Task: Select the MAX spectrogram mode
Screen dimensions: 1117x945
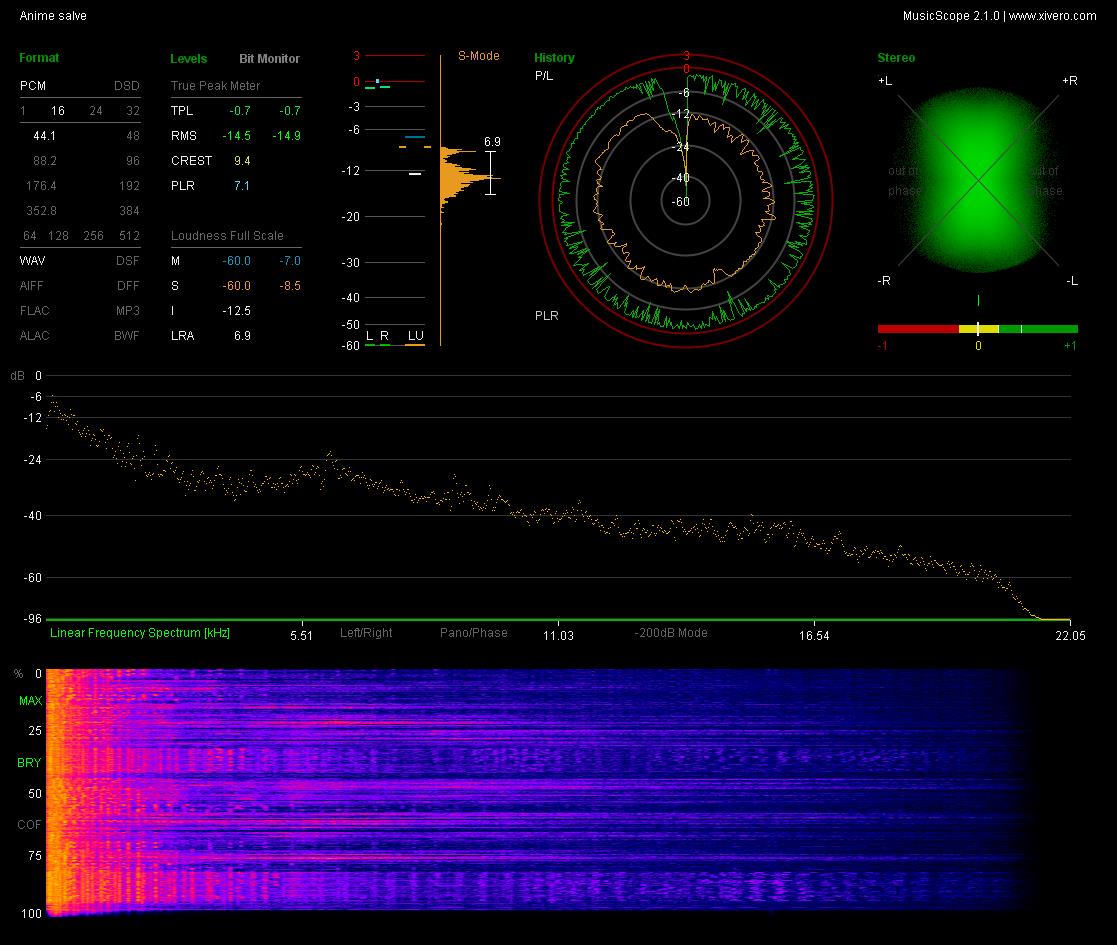Action: (30, 701)
